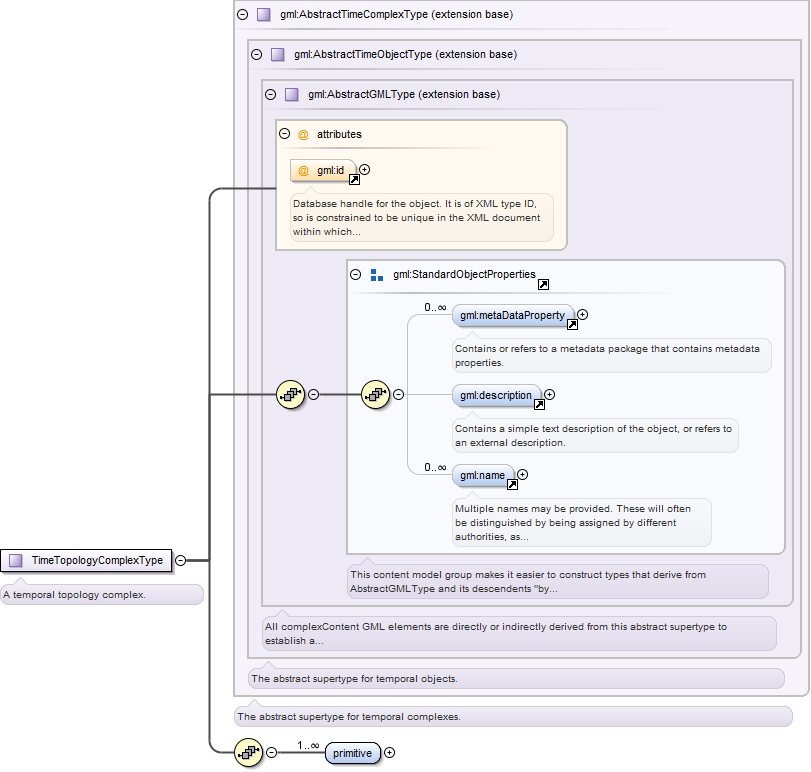811x772 pixels.
Task: Select the gml:metaDataProperty element node
Action: [513, 315]
